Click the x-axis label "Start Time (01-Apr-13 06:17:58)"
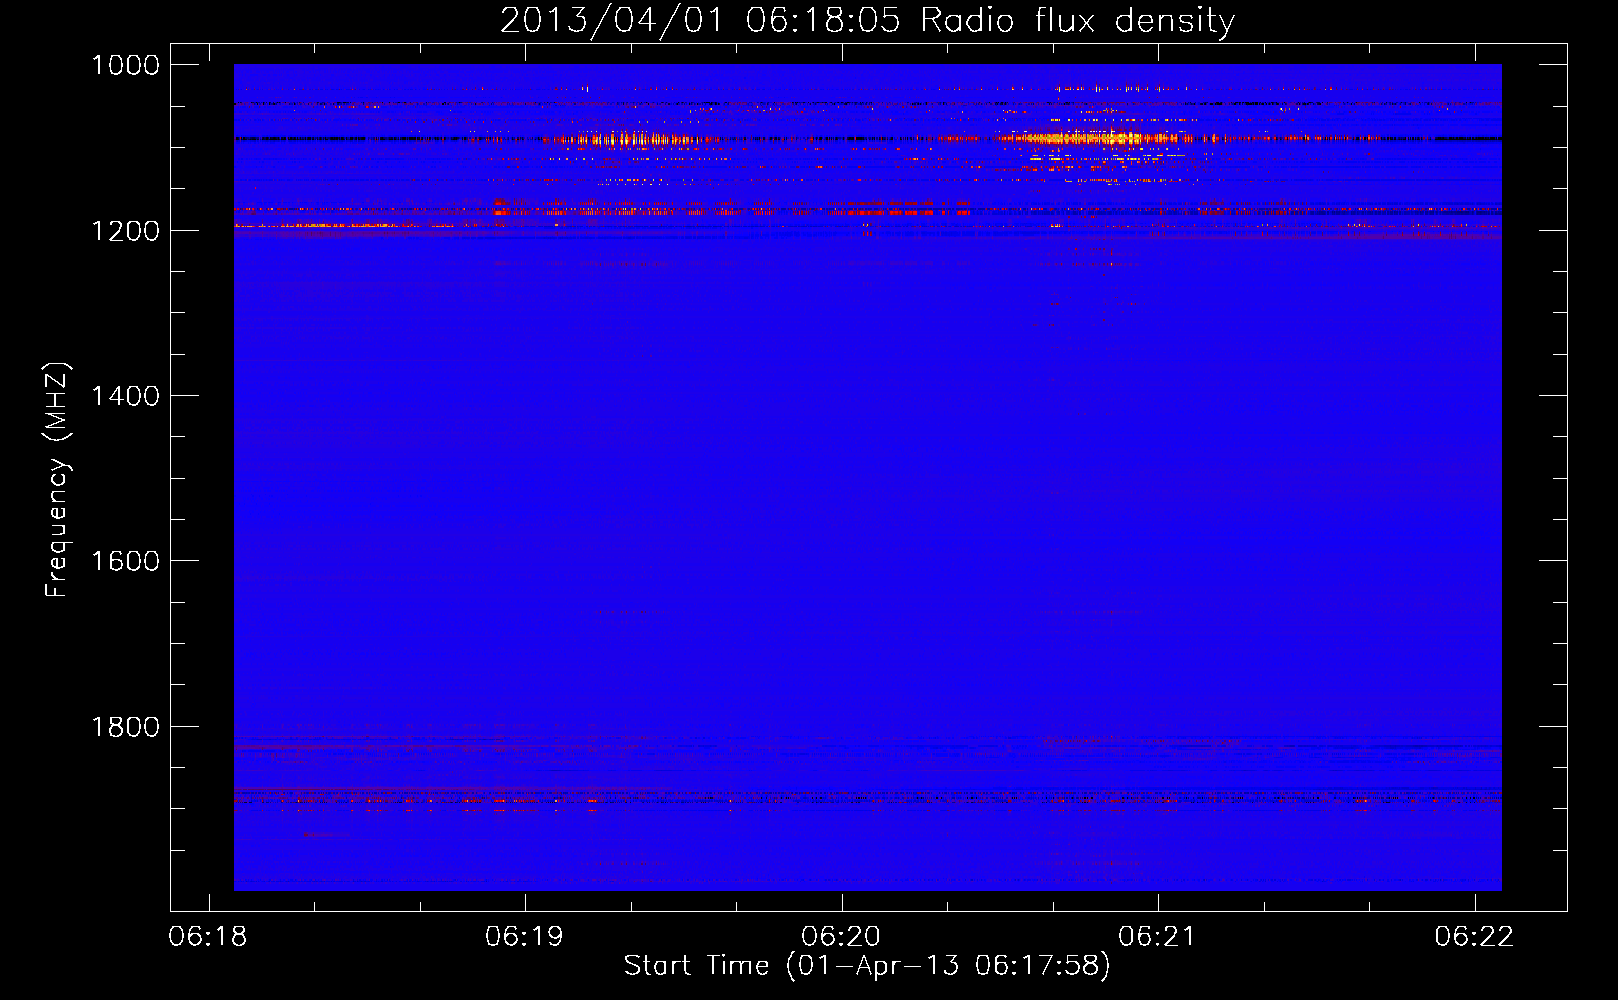Viewport: 1618px width, 1000px height. (867, 966)
